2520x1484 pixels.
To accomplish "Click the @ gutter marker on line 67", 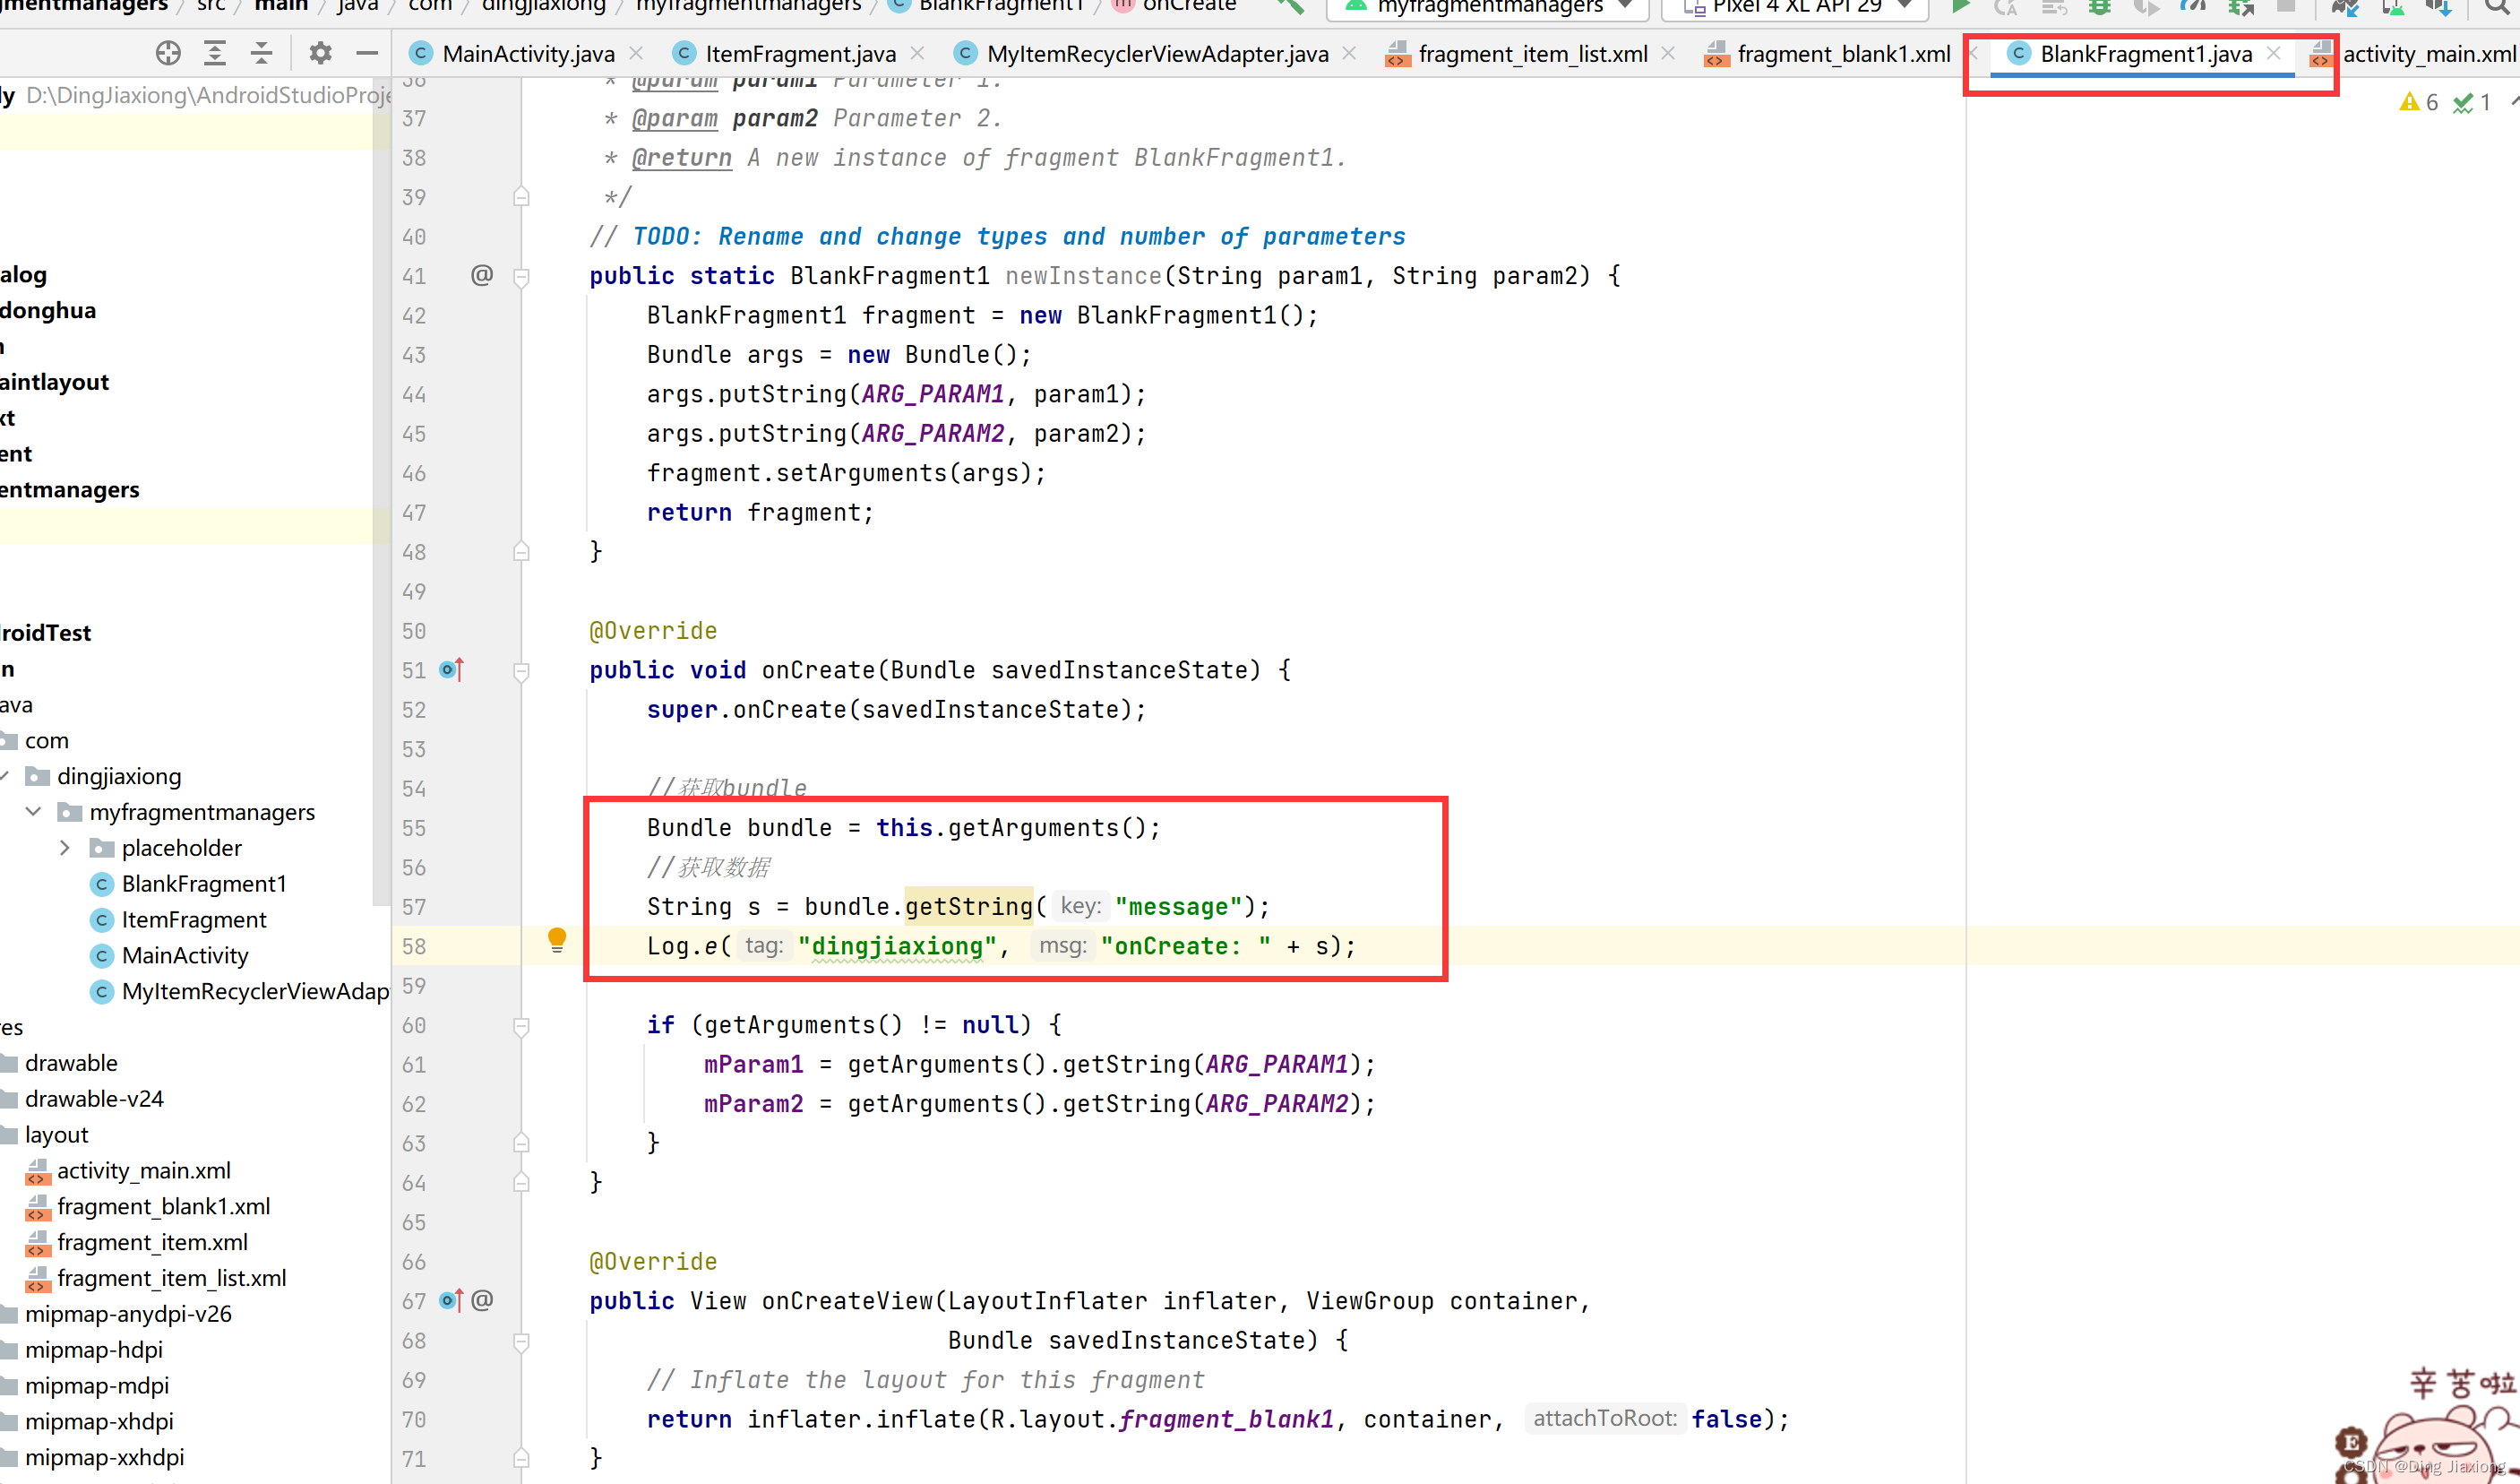I will click(482, 1299).
